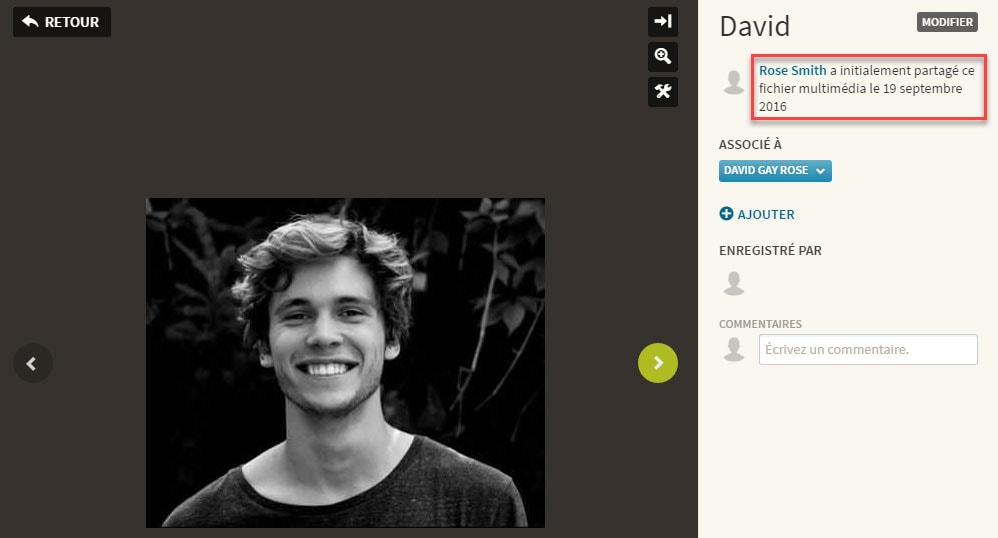Screen dimensions: 998x538
Task: Click the avatar beside the comment box
Action: point(734,349)
